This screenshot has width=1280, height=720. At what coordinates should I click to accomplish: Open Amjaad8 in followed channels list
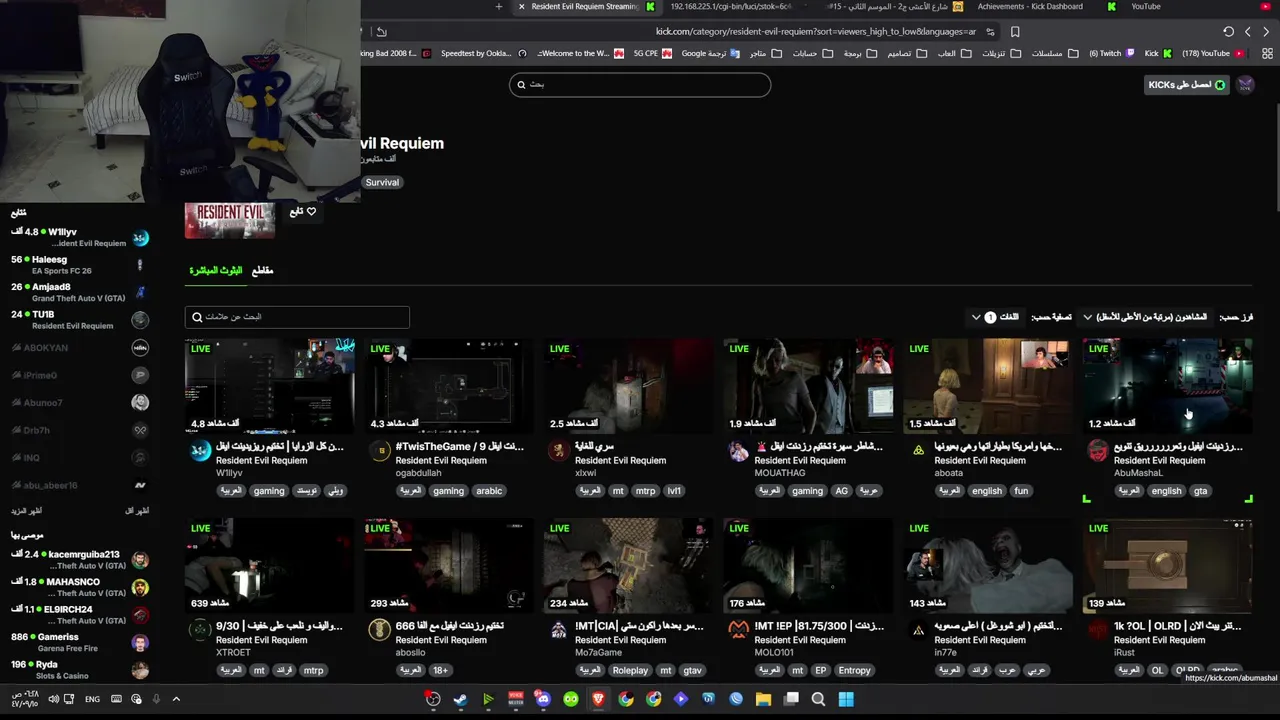(x=80, y=292)
